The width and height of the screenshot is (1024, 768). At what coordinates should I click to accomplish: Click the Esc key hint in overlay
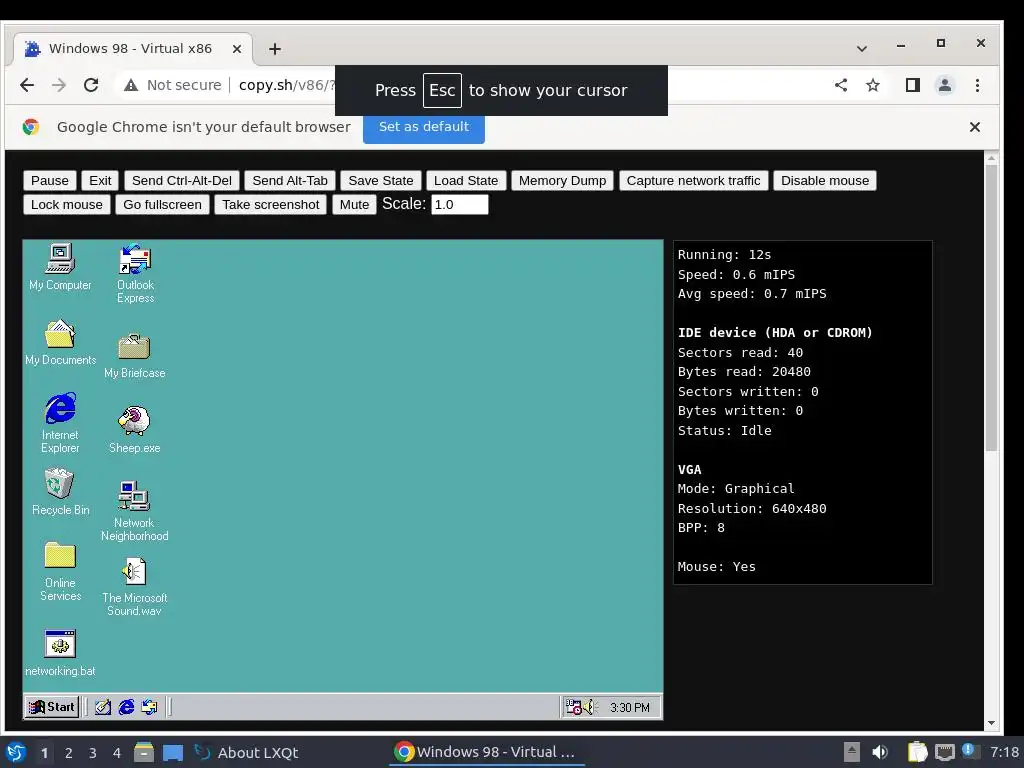pos(442,90)
